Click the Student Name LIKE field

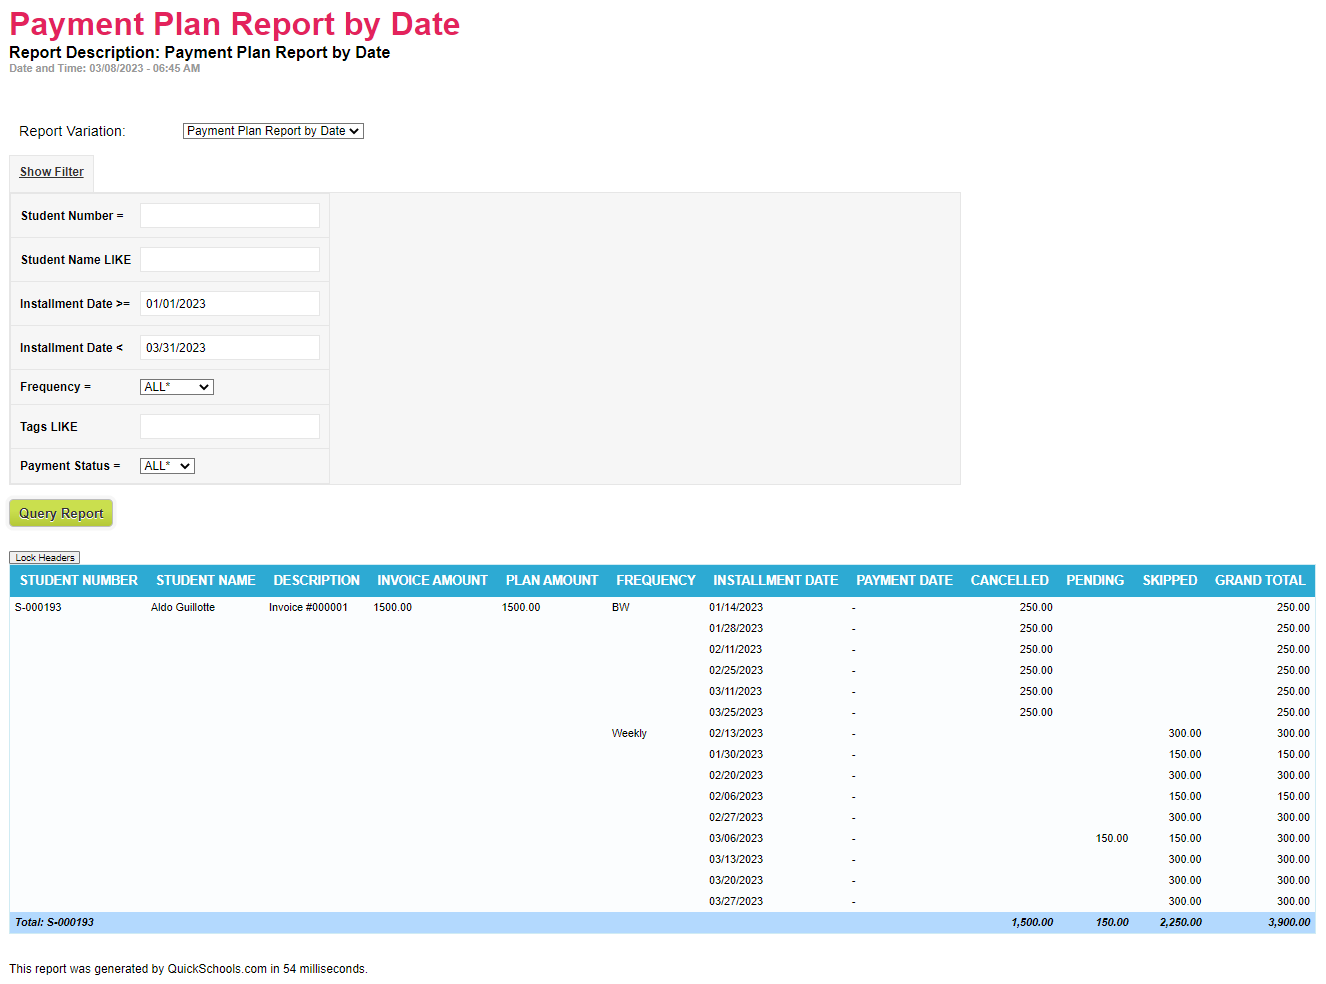point(229,260)
